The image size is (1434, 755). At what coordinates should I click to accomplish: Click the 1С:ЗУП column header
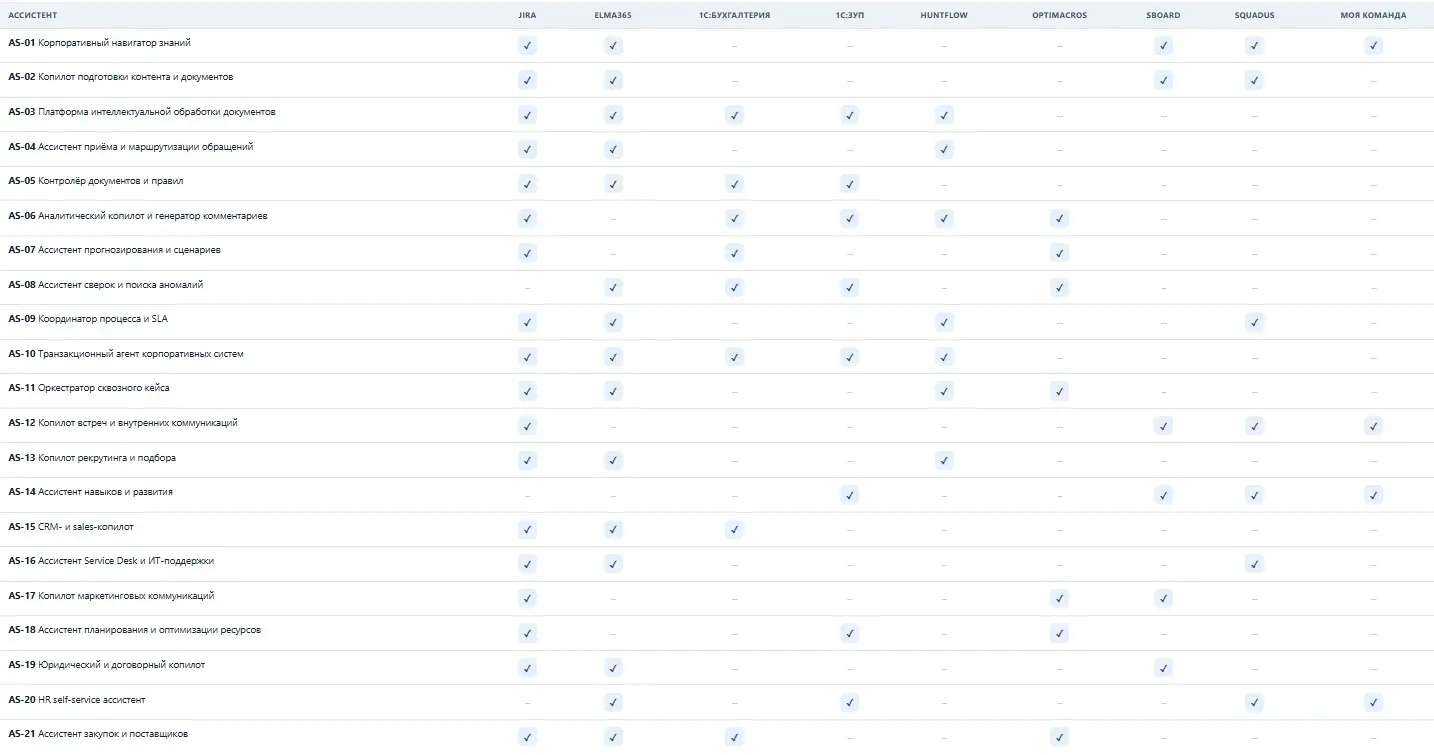(849, 16)
